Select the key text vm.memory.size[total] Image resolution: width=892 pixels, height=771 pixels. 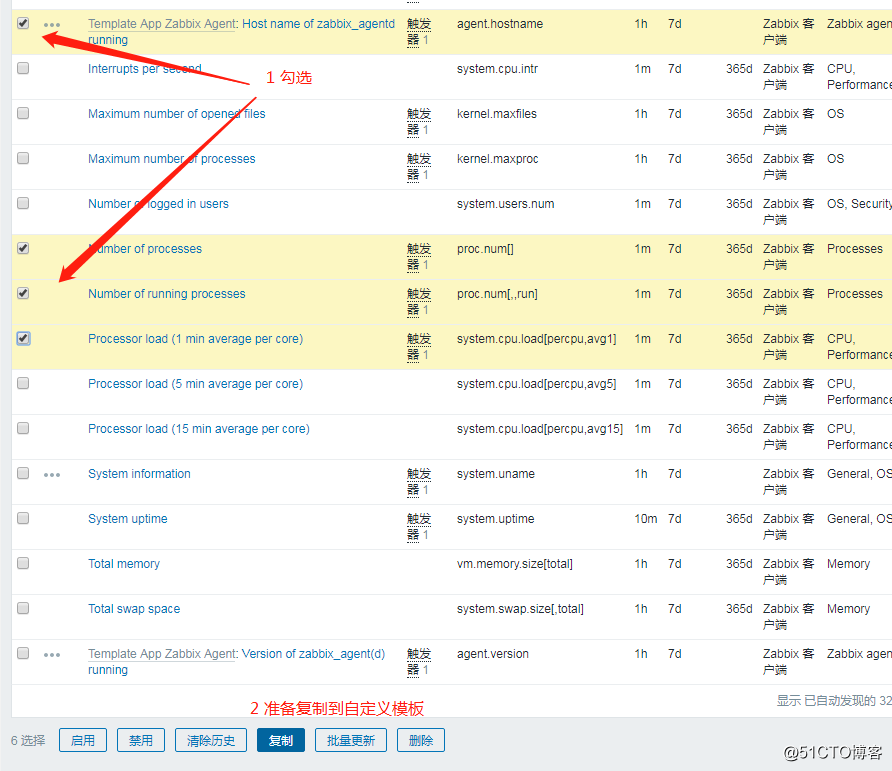coord(515,563)
